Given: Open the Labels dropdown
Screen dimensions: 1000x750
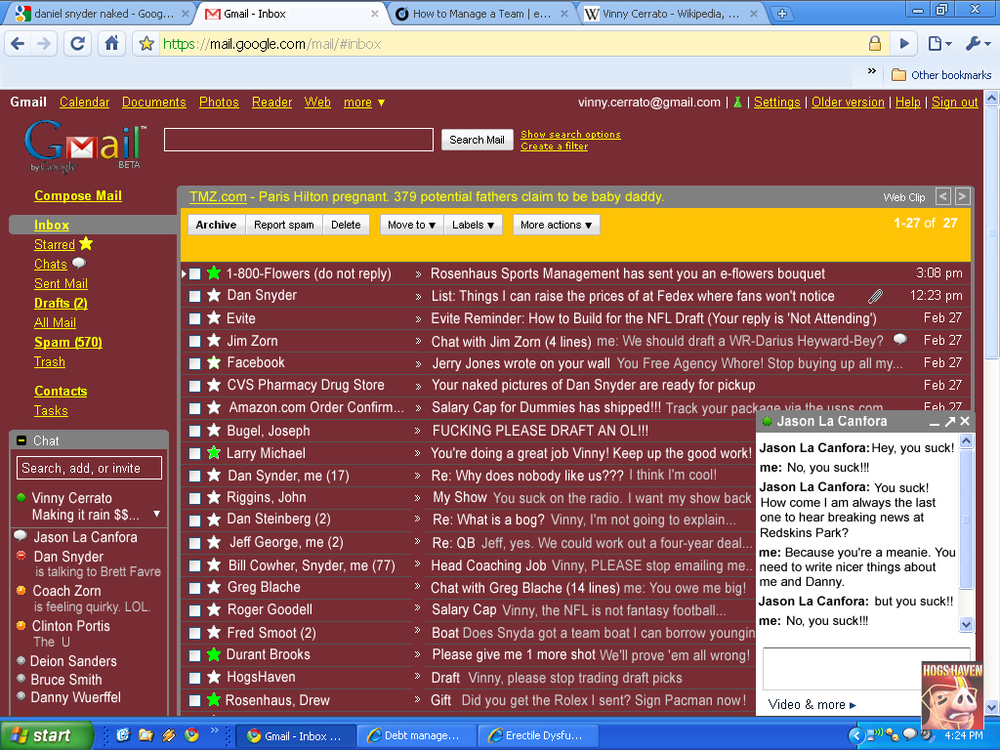Looking at the screenshot, I should 473,224.
